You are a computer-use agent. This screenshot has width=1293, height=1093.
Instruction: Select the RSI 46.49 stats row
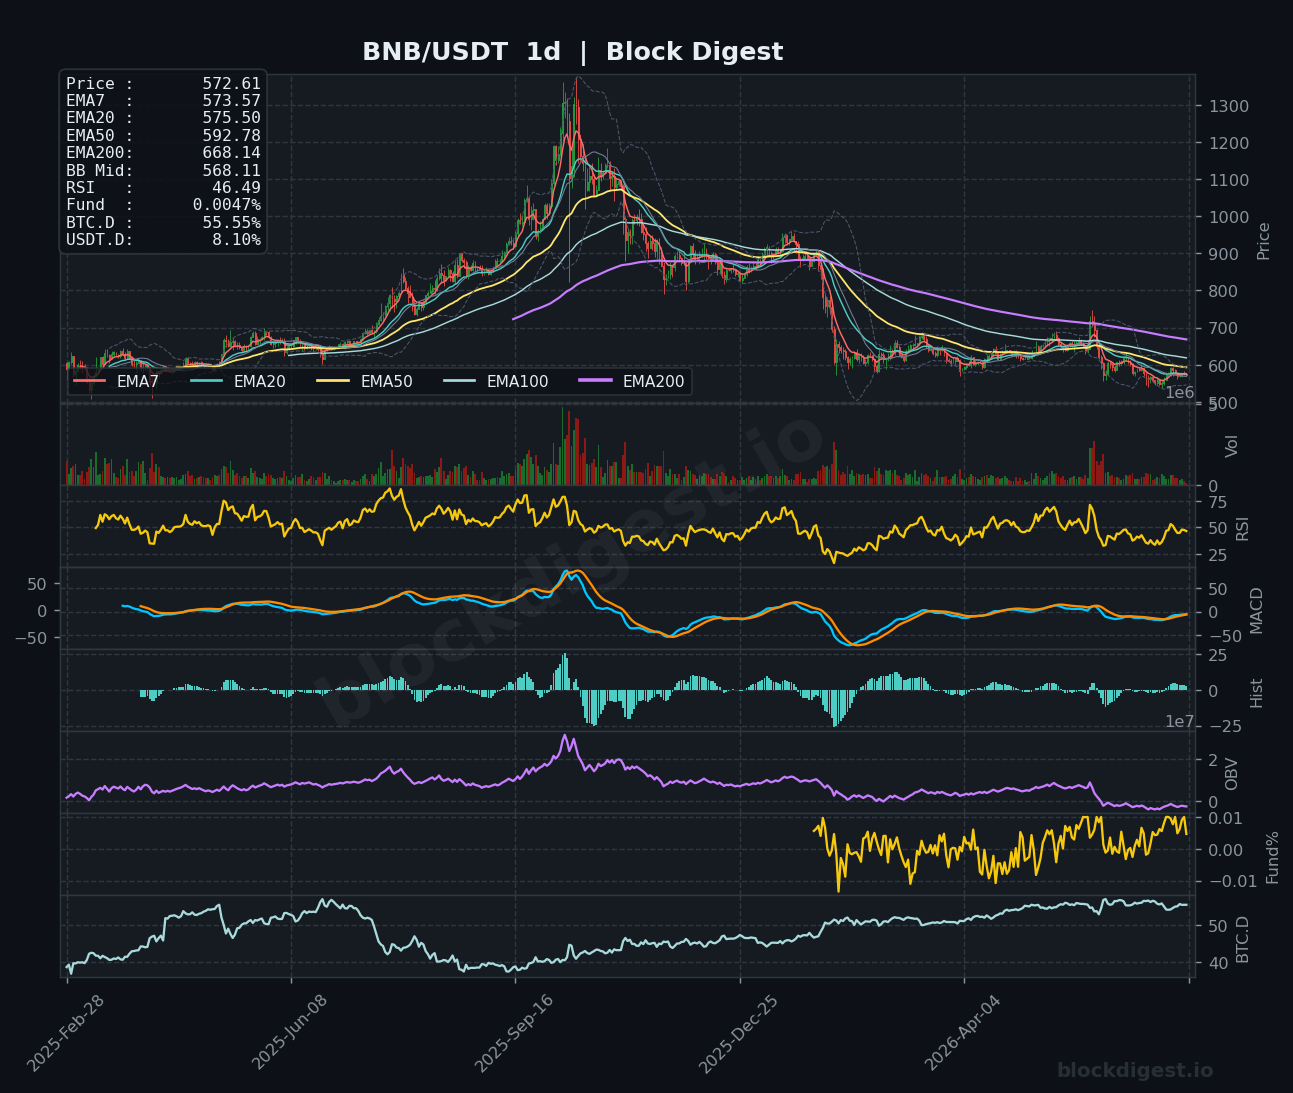[163, 188]
